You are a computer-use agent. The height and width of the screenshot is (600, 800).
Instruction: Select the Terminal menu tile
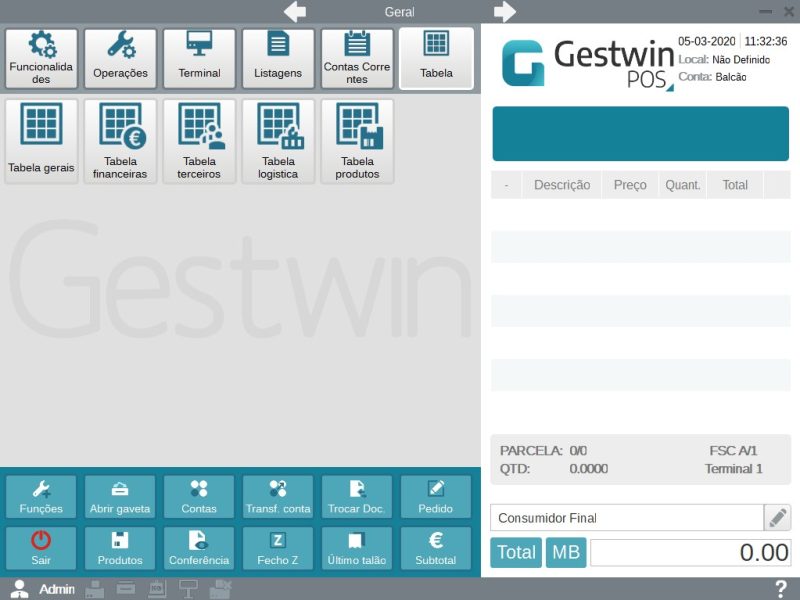pos(199,59)
